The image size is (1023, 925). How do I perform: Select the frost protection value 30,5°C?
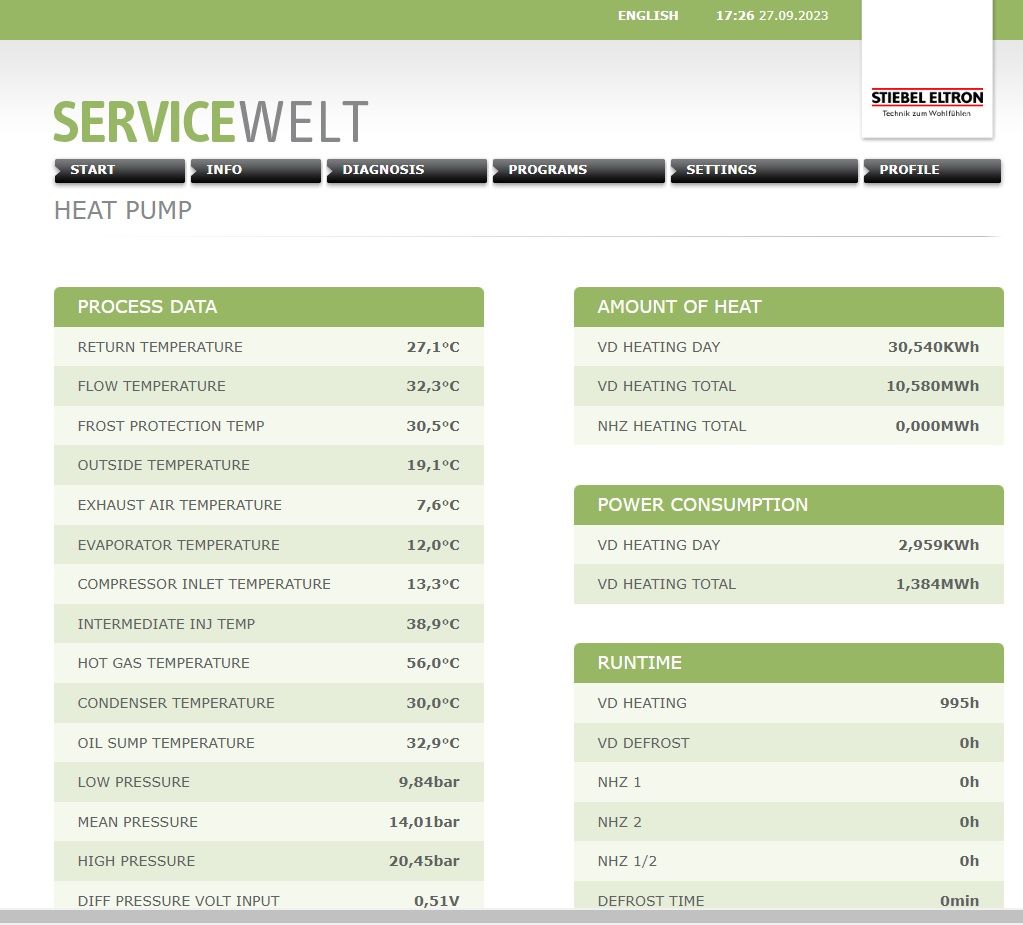(x=433, y=426)
